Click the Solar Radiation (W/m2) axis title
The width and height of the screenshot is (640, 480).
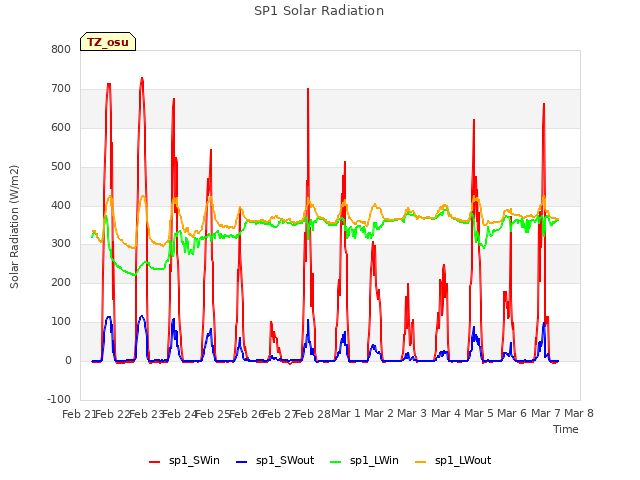(14, 227)
